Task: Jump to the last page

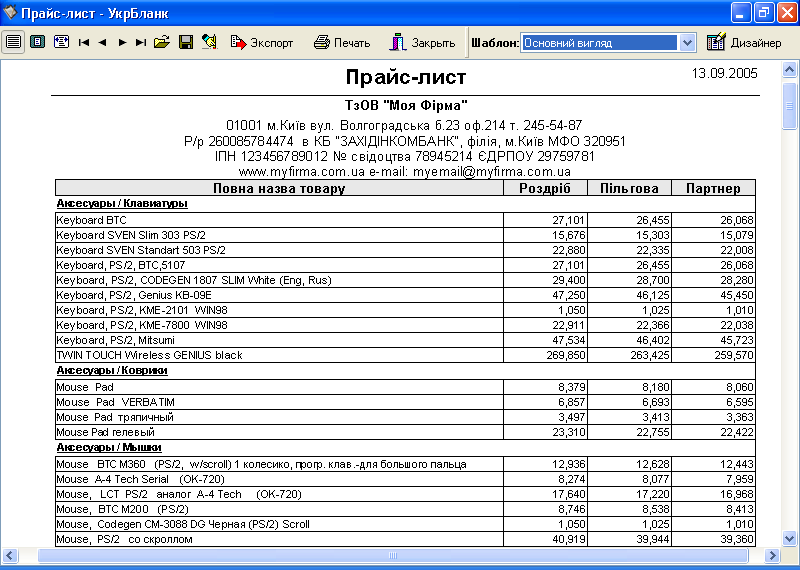Action: tap(141, 42)
